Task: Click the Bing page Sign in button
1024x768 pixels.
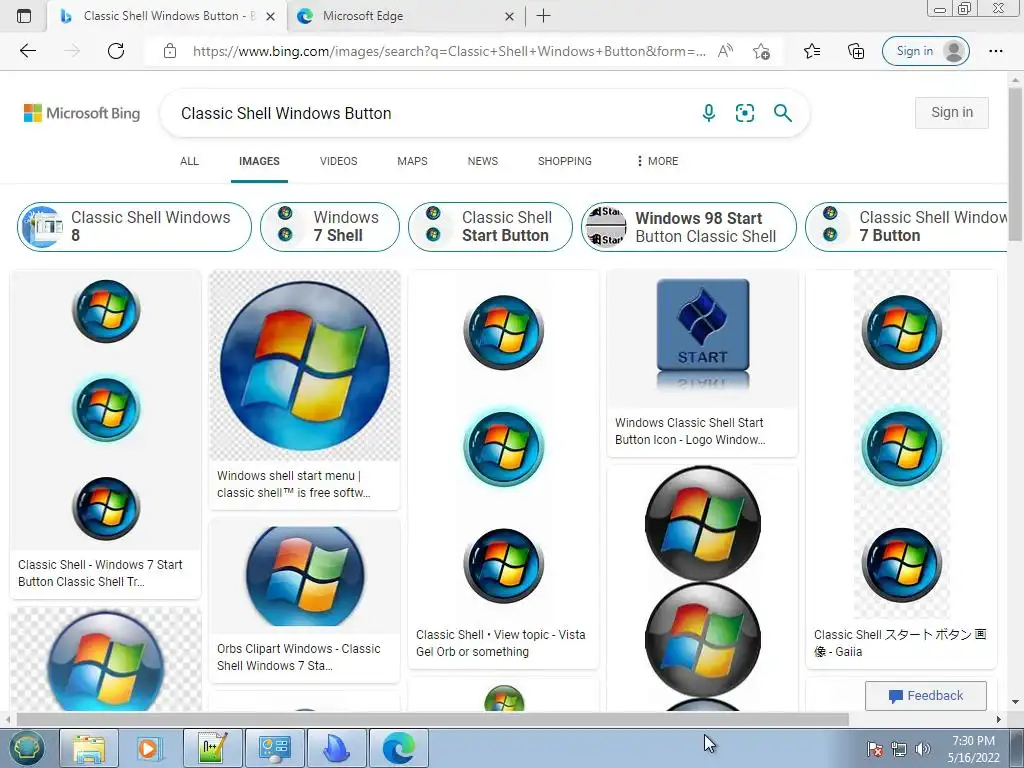Action: [x=952, y=112]
